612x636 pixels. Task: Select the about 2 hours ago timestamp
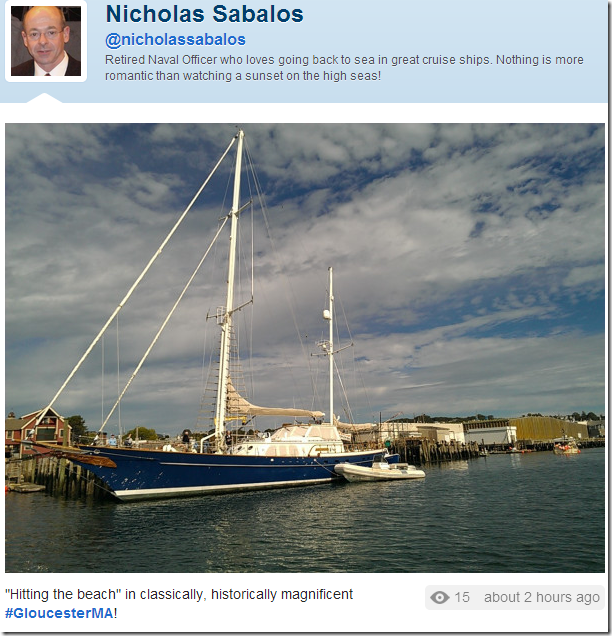pyautogui.click(x=541, y=597)
